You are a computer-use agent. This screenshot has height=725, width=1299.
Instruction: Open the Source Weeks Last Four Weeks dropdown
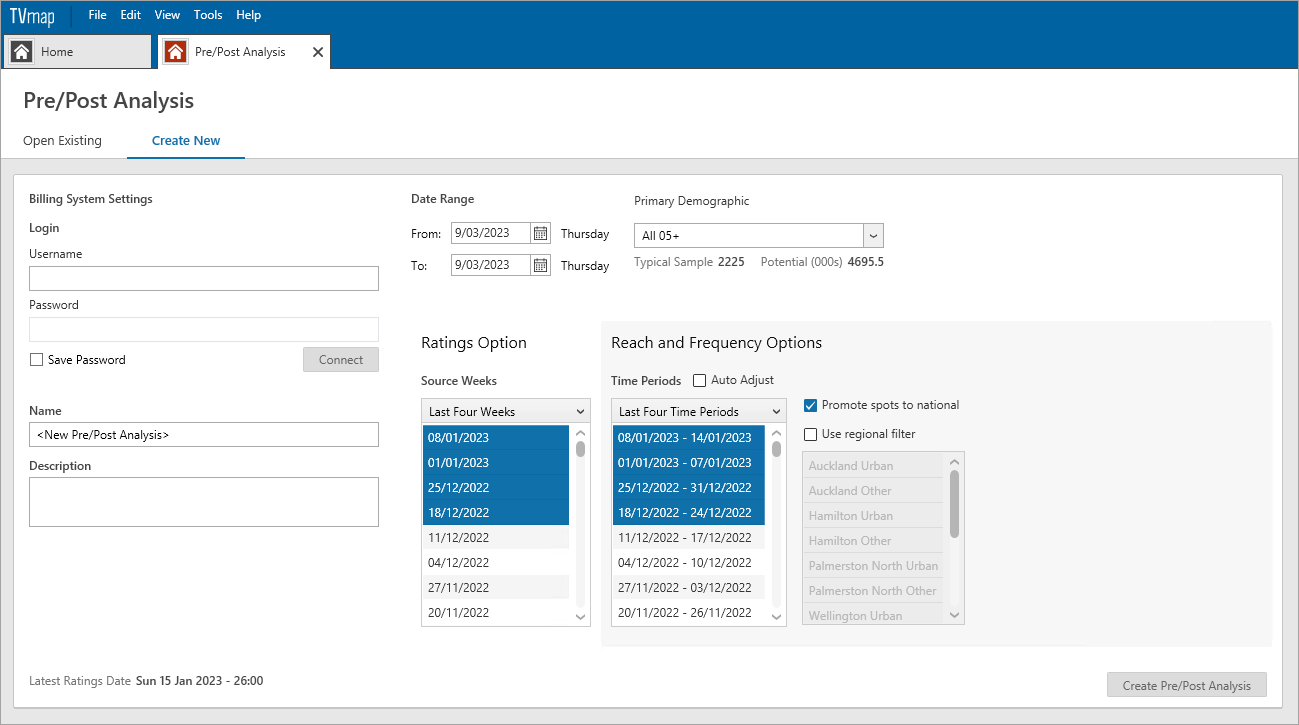click(506, 411)
